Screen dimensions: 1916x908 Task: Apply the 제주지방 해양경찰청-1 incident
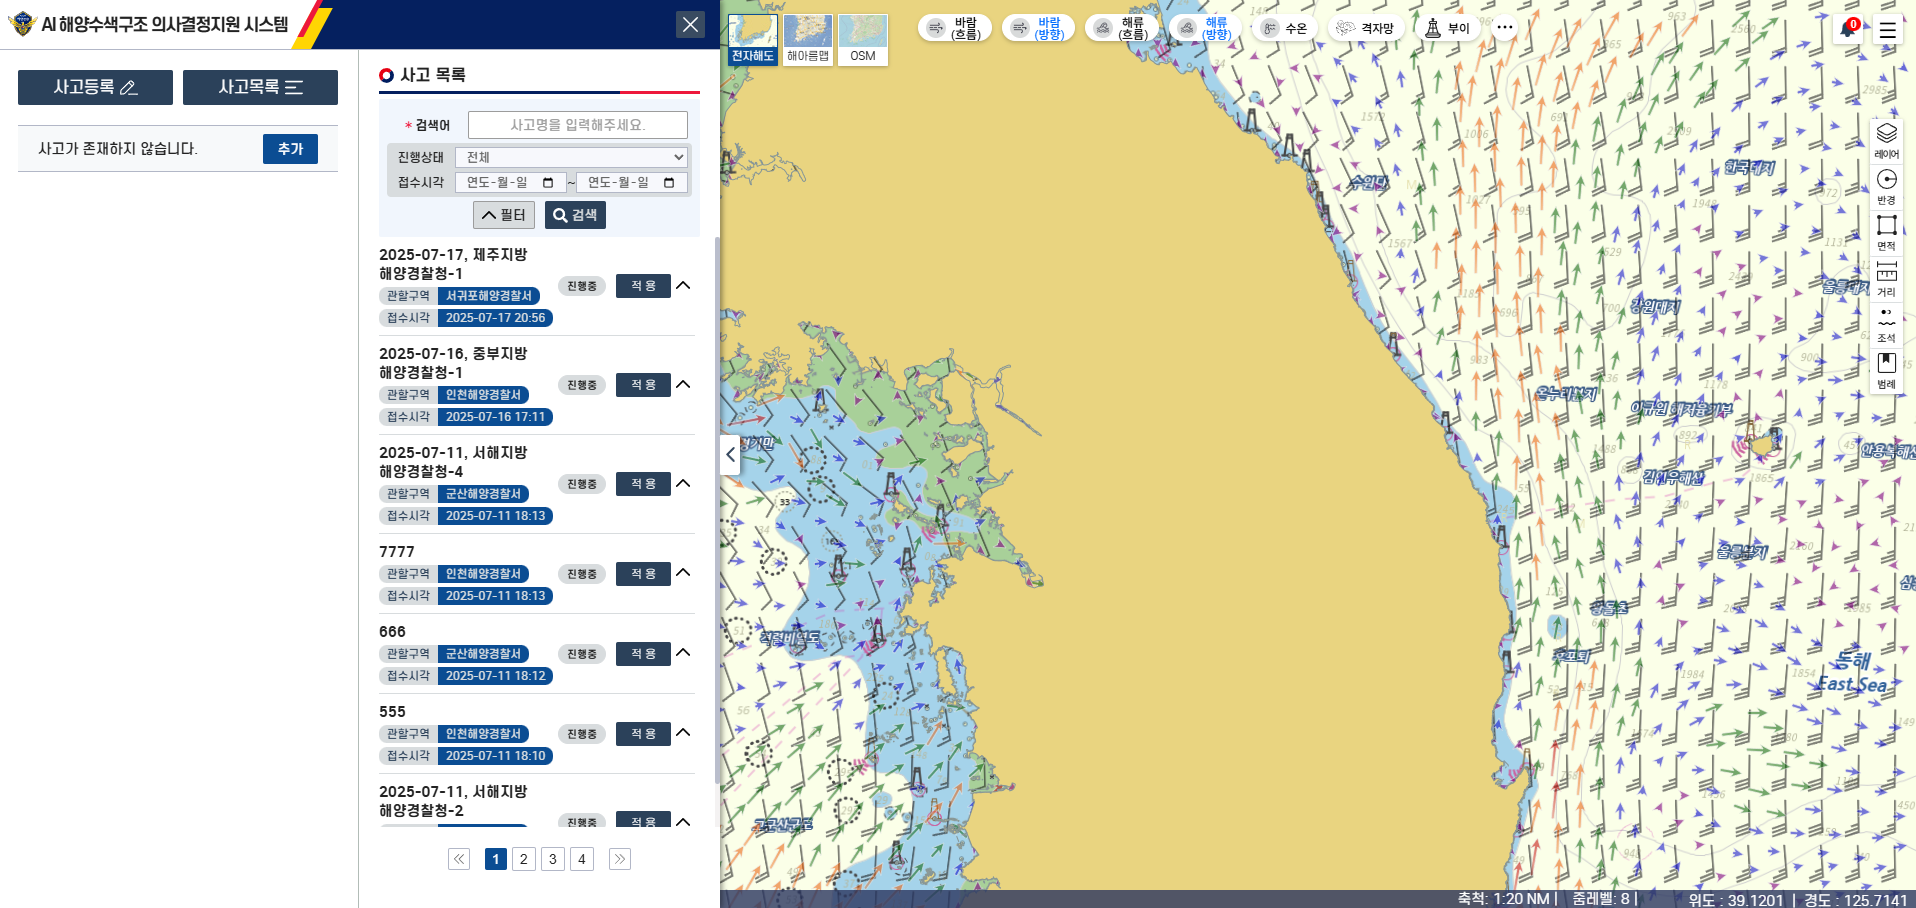click(643, 286)
